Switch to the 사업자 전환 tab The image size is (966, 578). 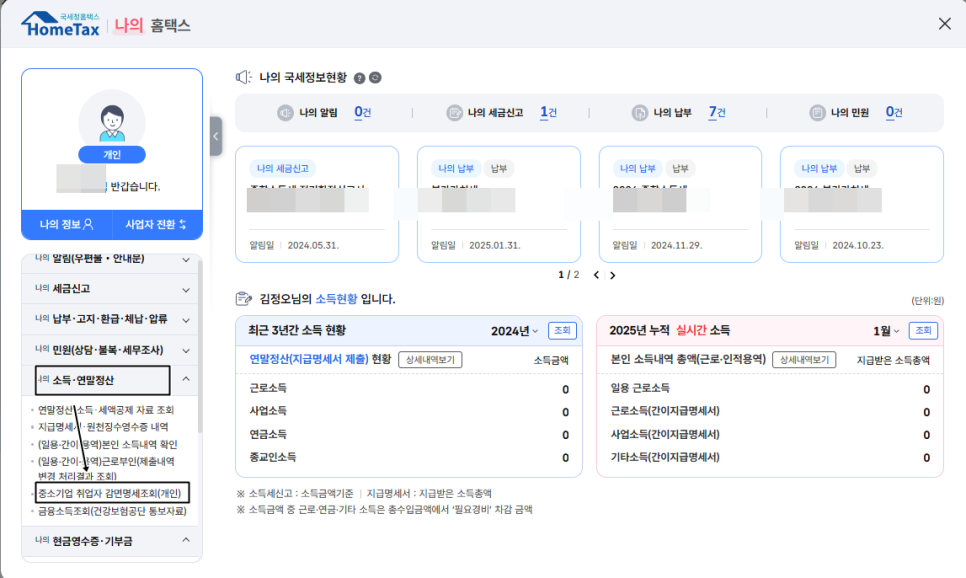(157, 224)
